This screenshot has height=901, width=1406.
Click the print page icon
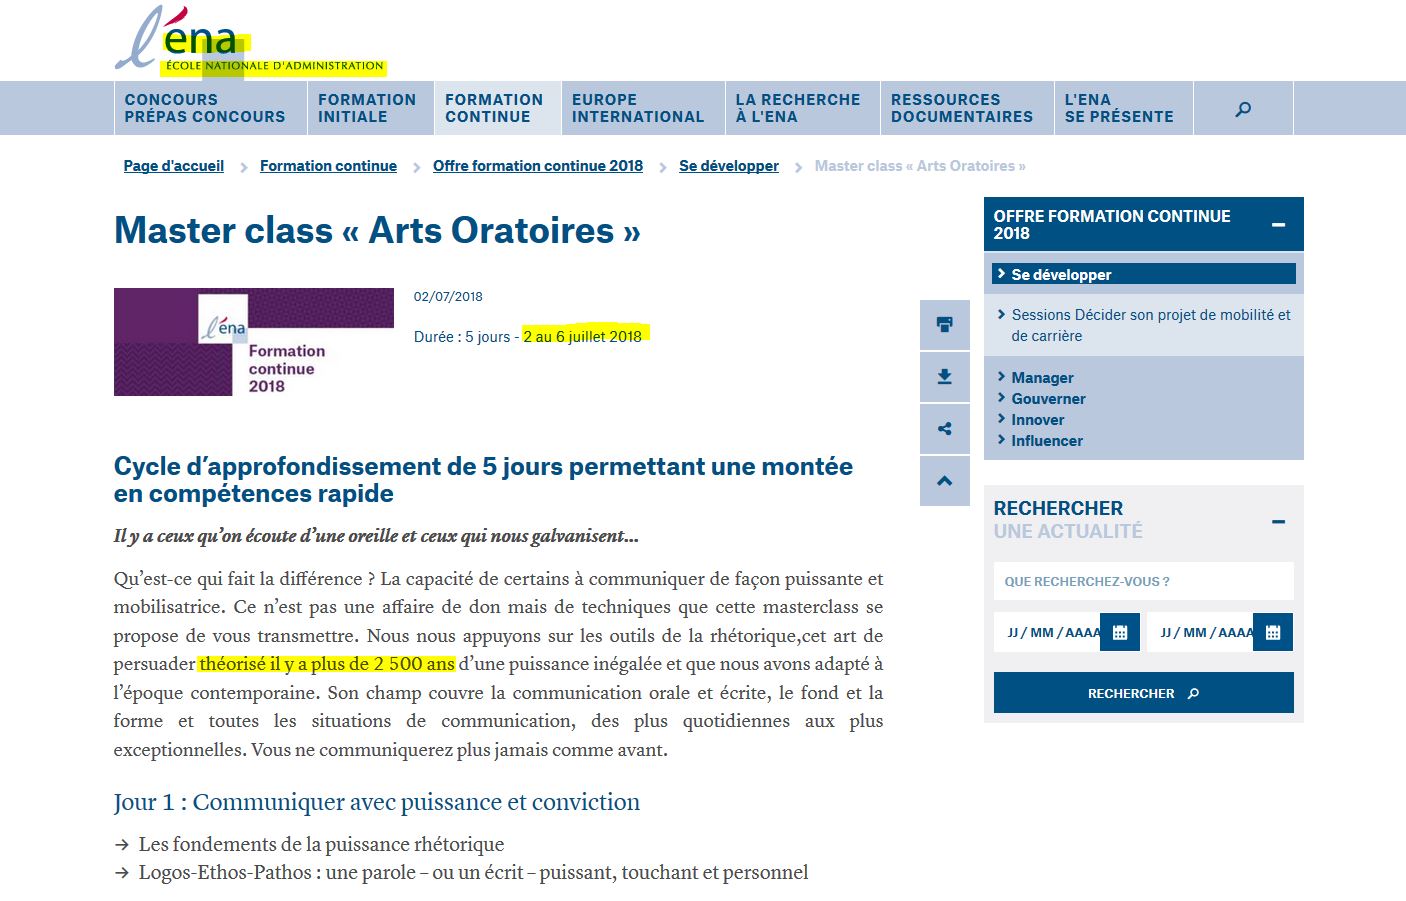click(944, 324)
